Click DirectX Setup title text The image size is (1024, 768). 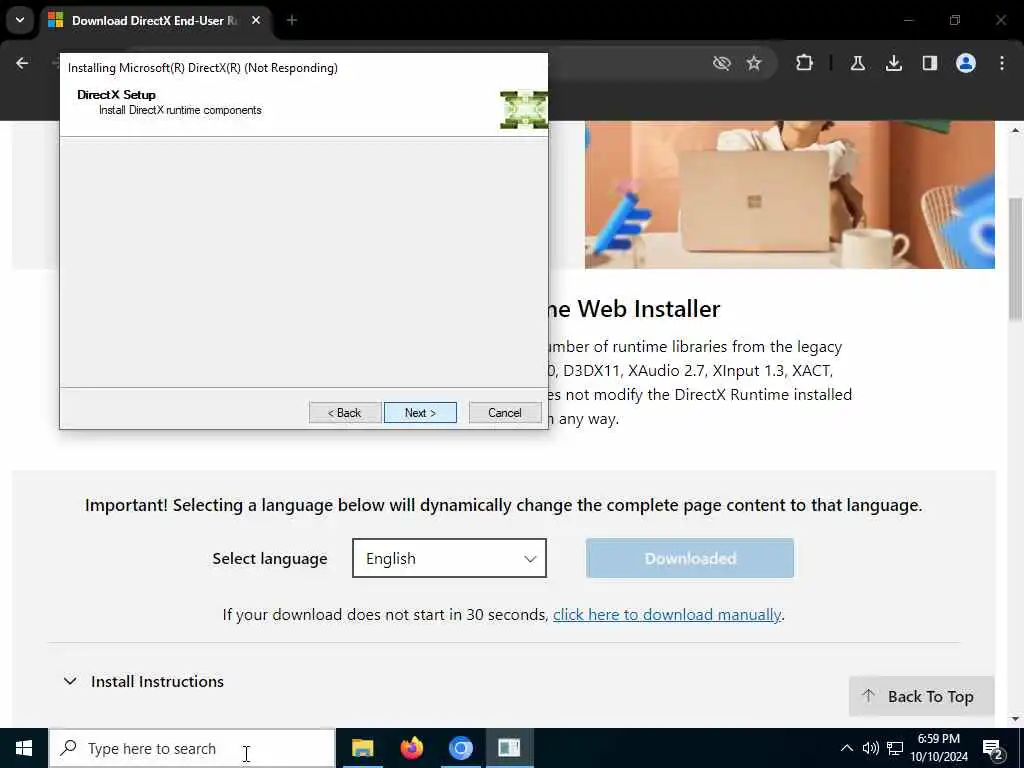click(x=116, y=95)
